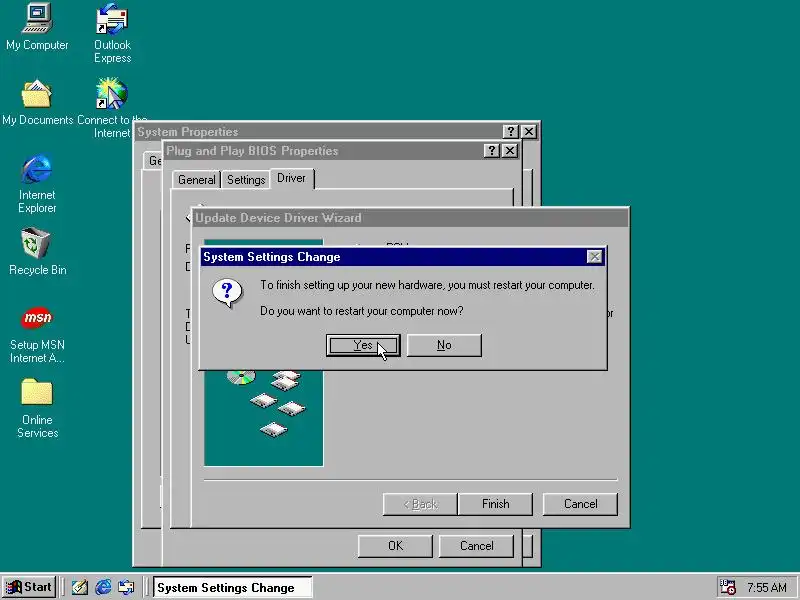Click the CD-ROM disc image in wizard

[241, 378]
